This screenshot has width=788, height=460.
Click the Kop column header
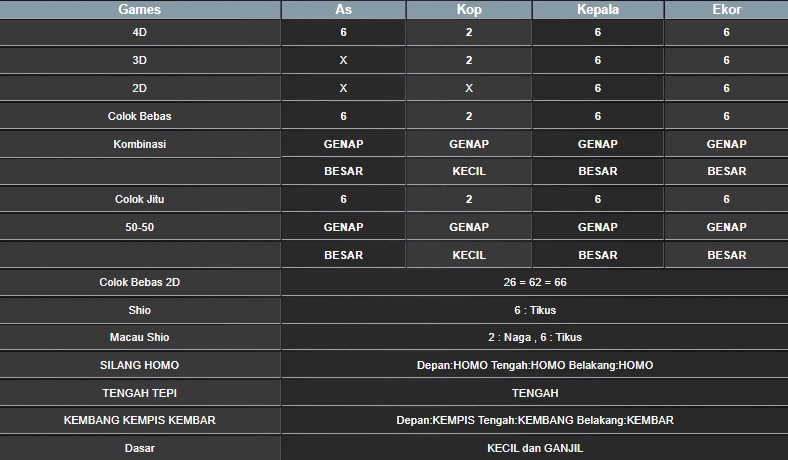469,10
